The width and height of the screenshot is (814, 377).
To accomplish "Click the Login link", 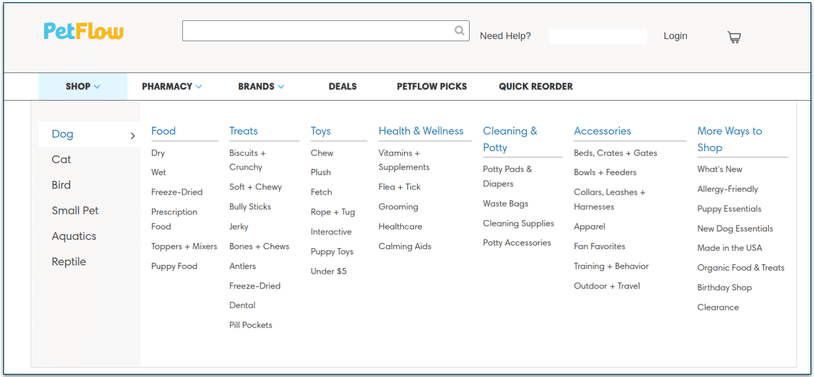I will click(x=675, y=36).
